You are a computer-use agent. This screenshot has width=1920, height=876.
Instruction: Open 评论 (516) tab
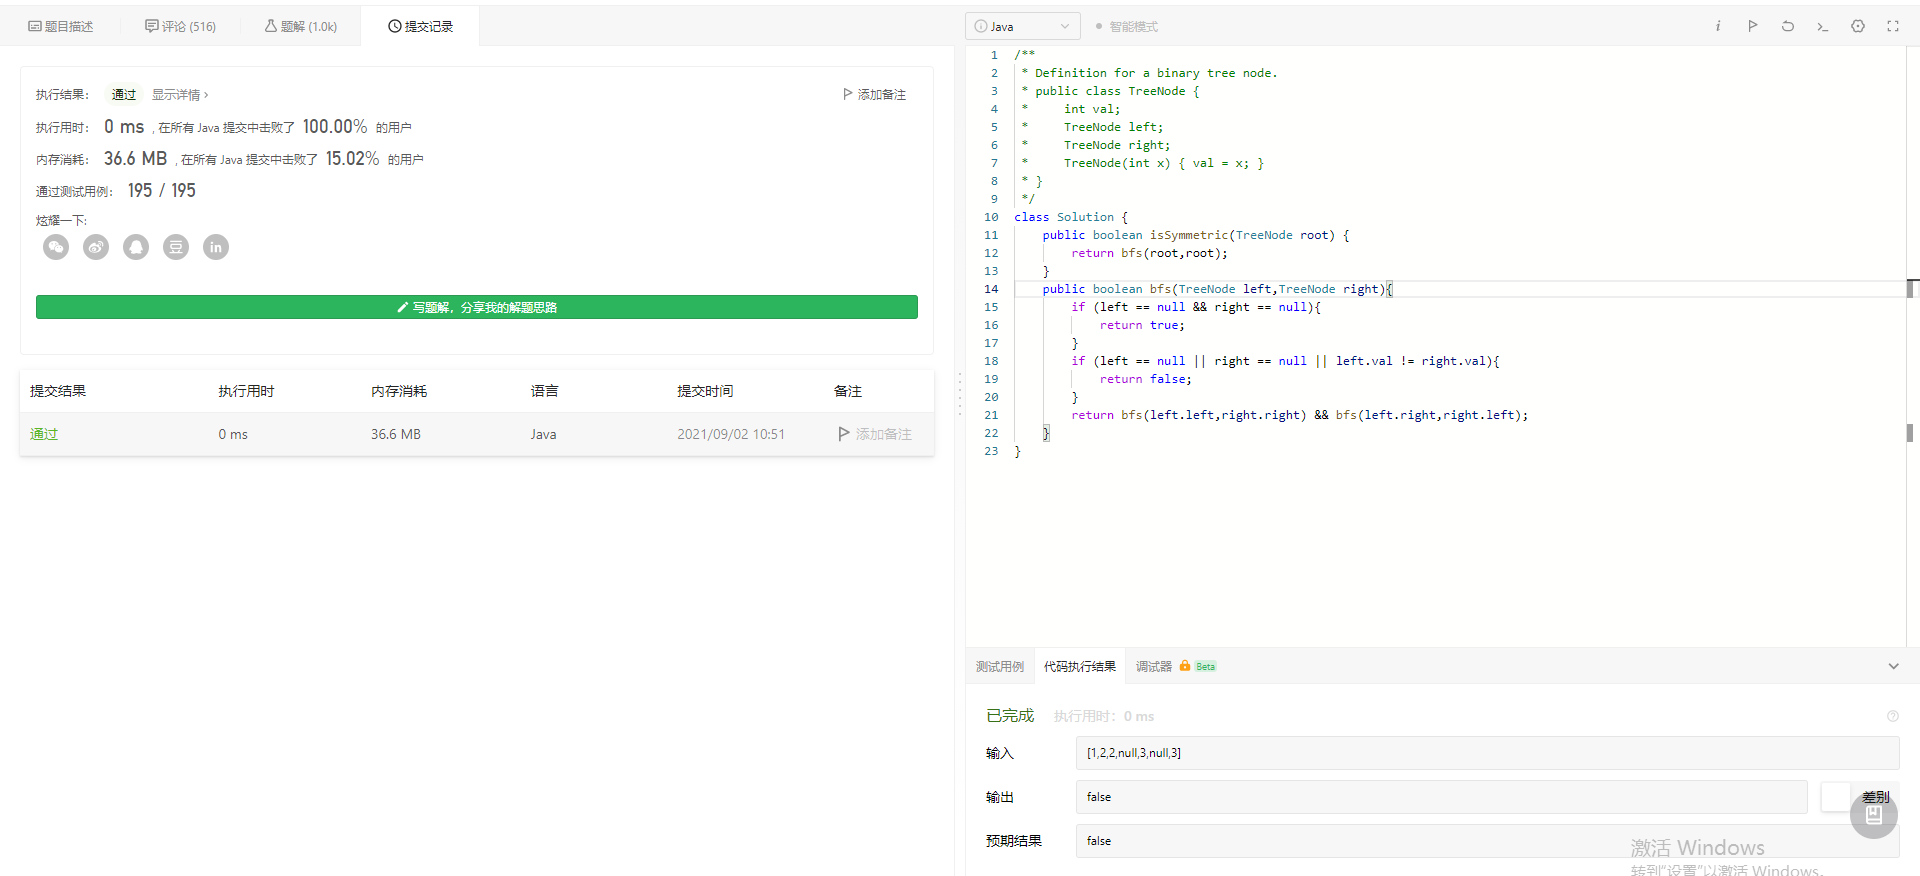(181, 26)
